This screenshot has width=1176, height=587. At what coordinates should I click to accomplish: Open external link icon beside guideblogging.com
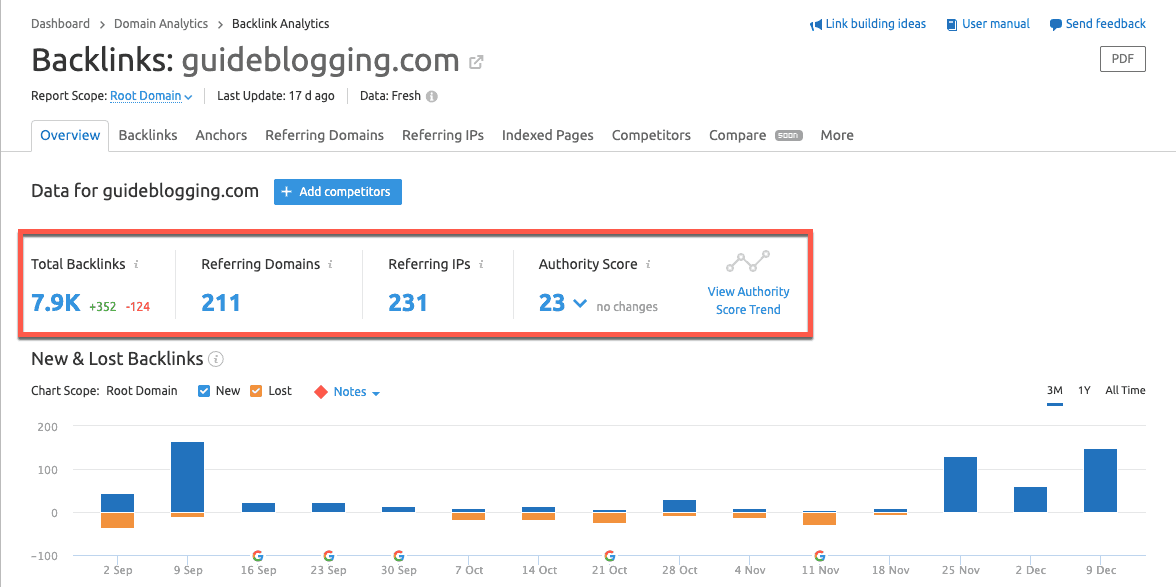click(476, 62)
